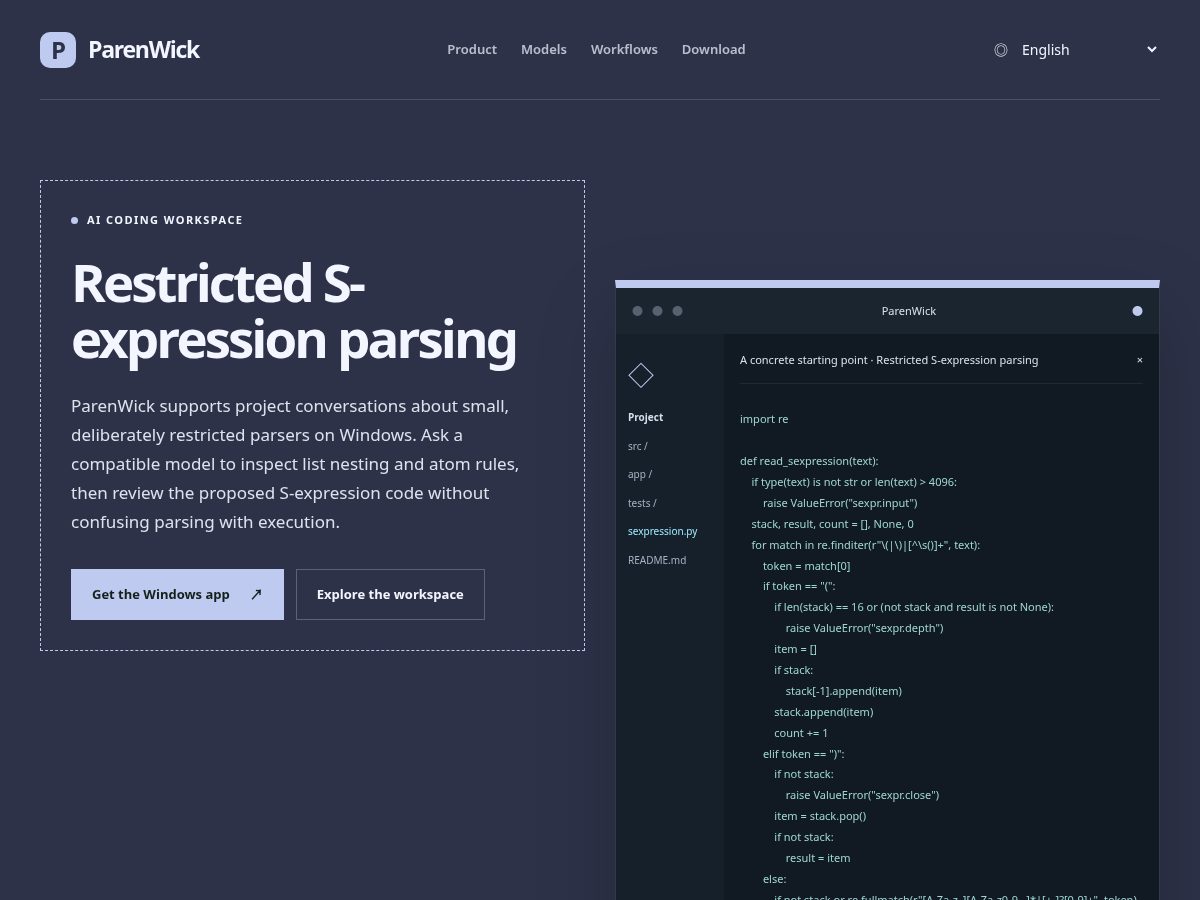Select the README.md file
The height and width of the screenshot is (900, 1200).
click(x=657, y=560)
